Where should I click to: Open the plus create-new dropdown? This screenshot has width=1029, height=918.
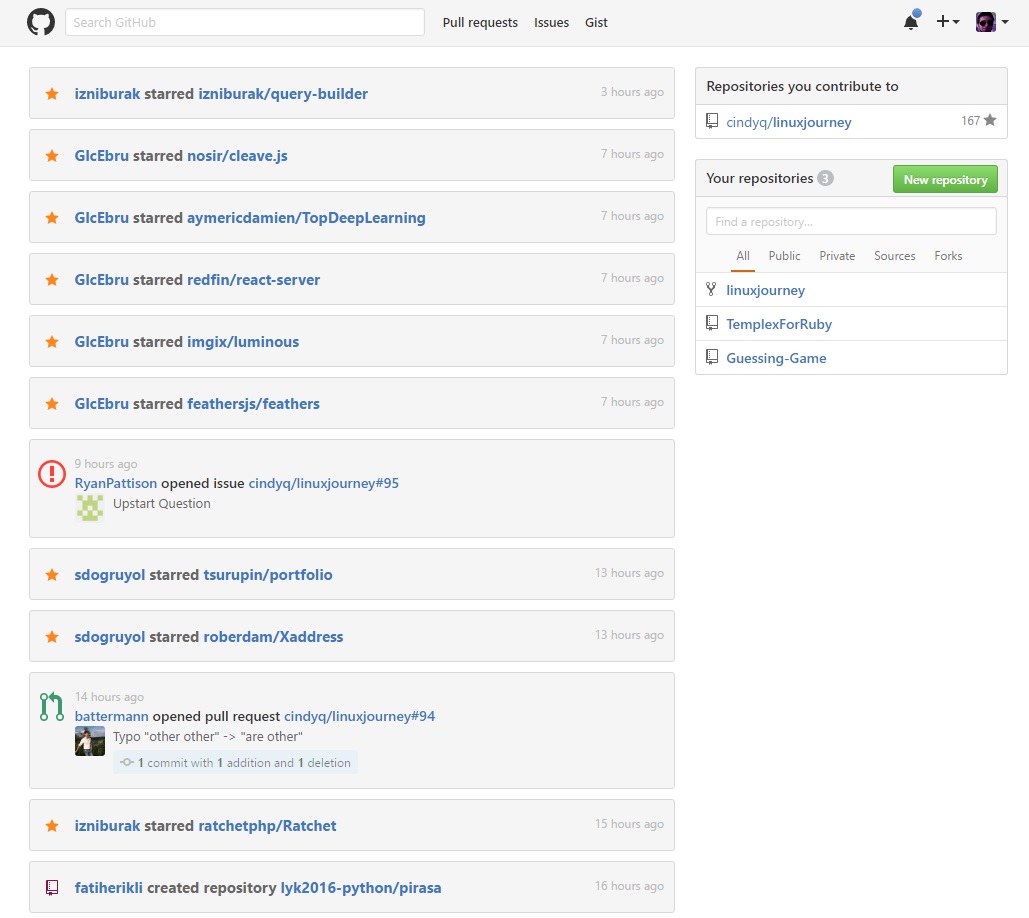(x=948, y=22)
